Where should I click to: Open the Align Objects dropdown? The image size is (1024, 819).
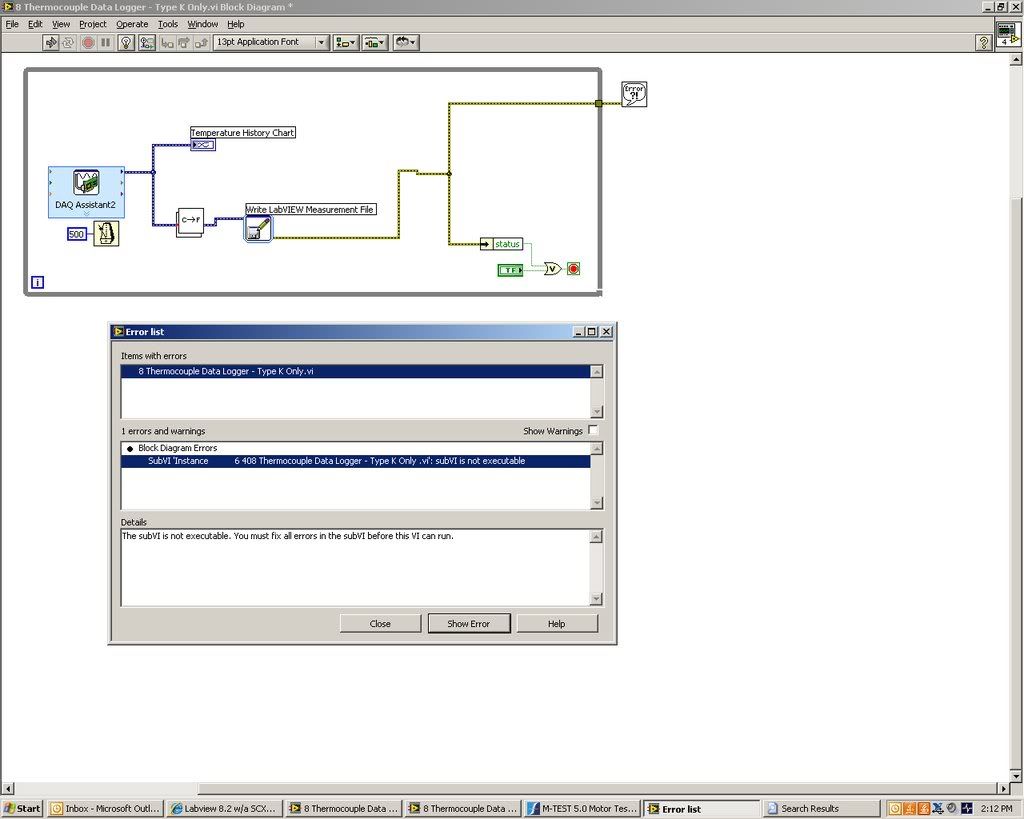[346, 42]
